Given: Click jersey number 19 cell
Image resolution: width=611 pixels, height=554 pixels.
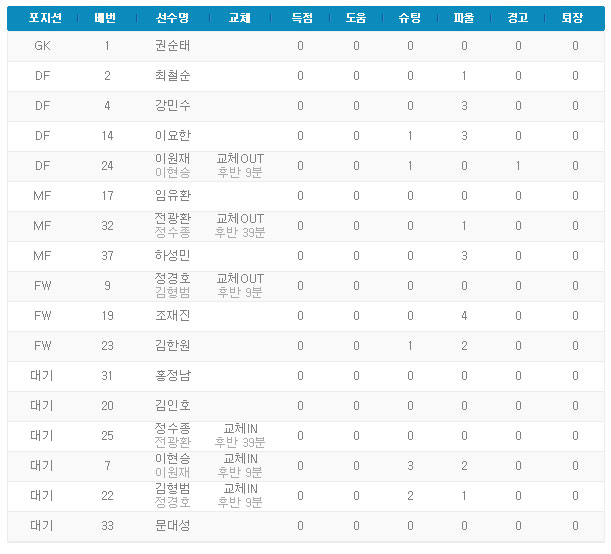Looking at the screenshot, I should click(x=107, y=316).
